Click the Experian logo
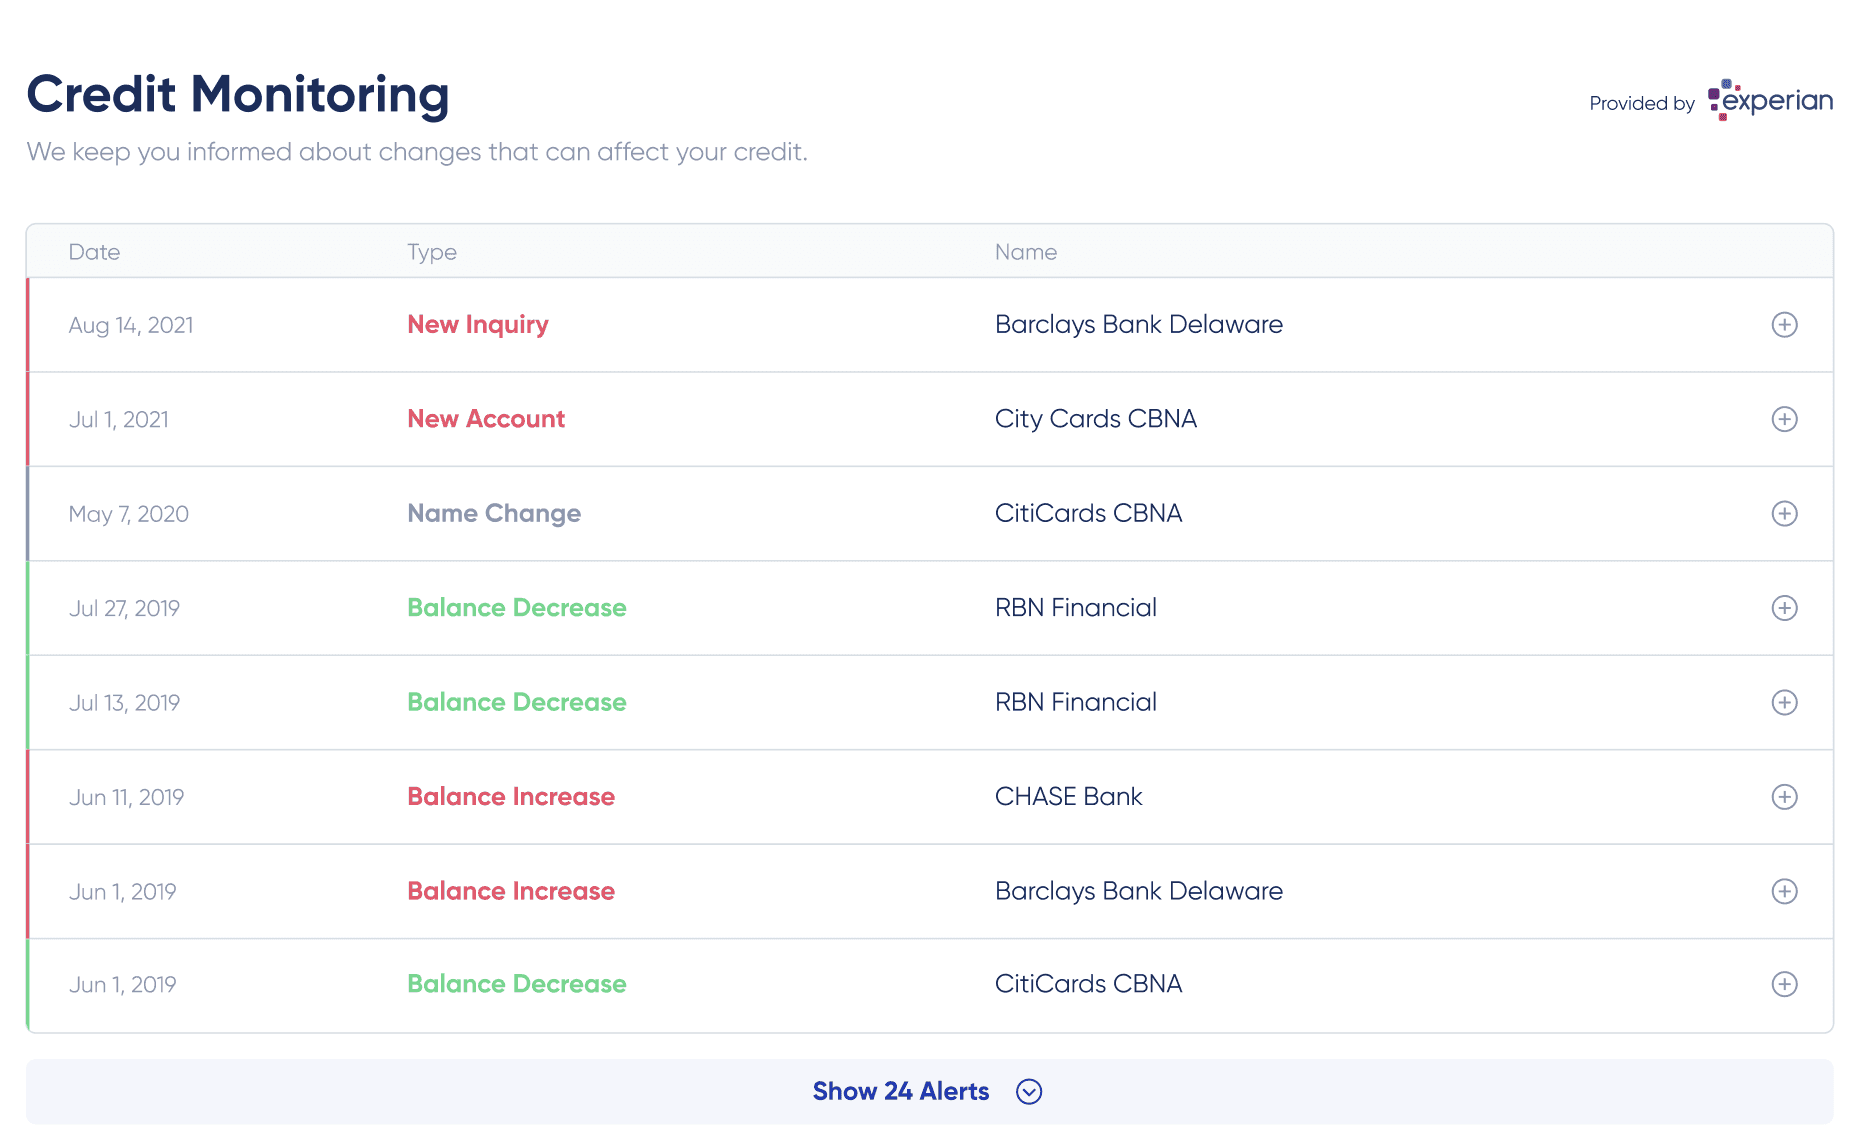 [x=1770, y=100]
